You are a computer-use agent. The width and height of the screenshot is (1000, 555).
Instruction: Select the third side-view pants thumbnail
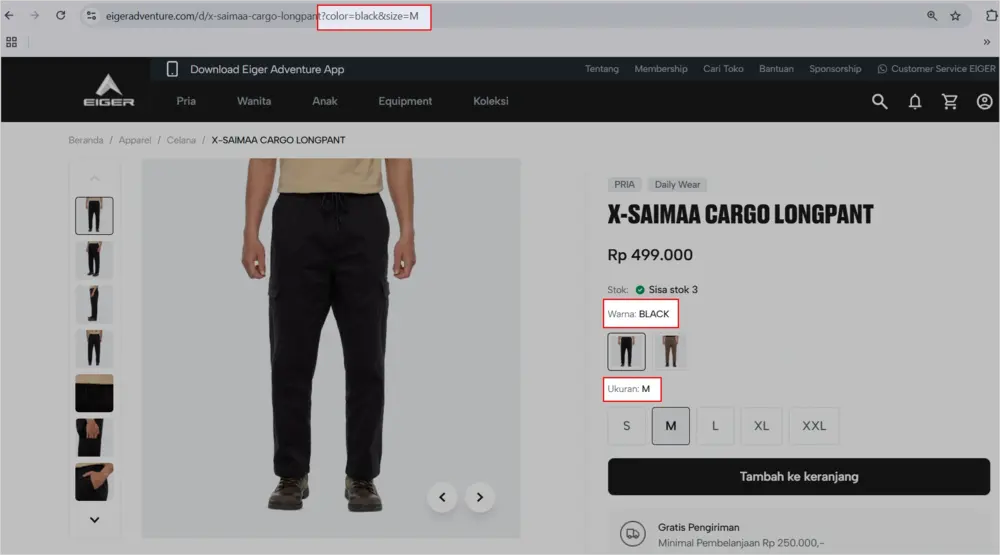(94, 304)
